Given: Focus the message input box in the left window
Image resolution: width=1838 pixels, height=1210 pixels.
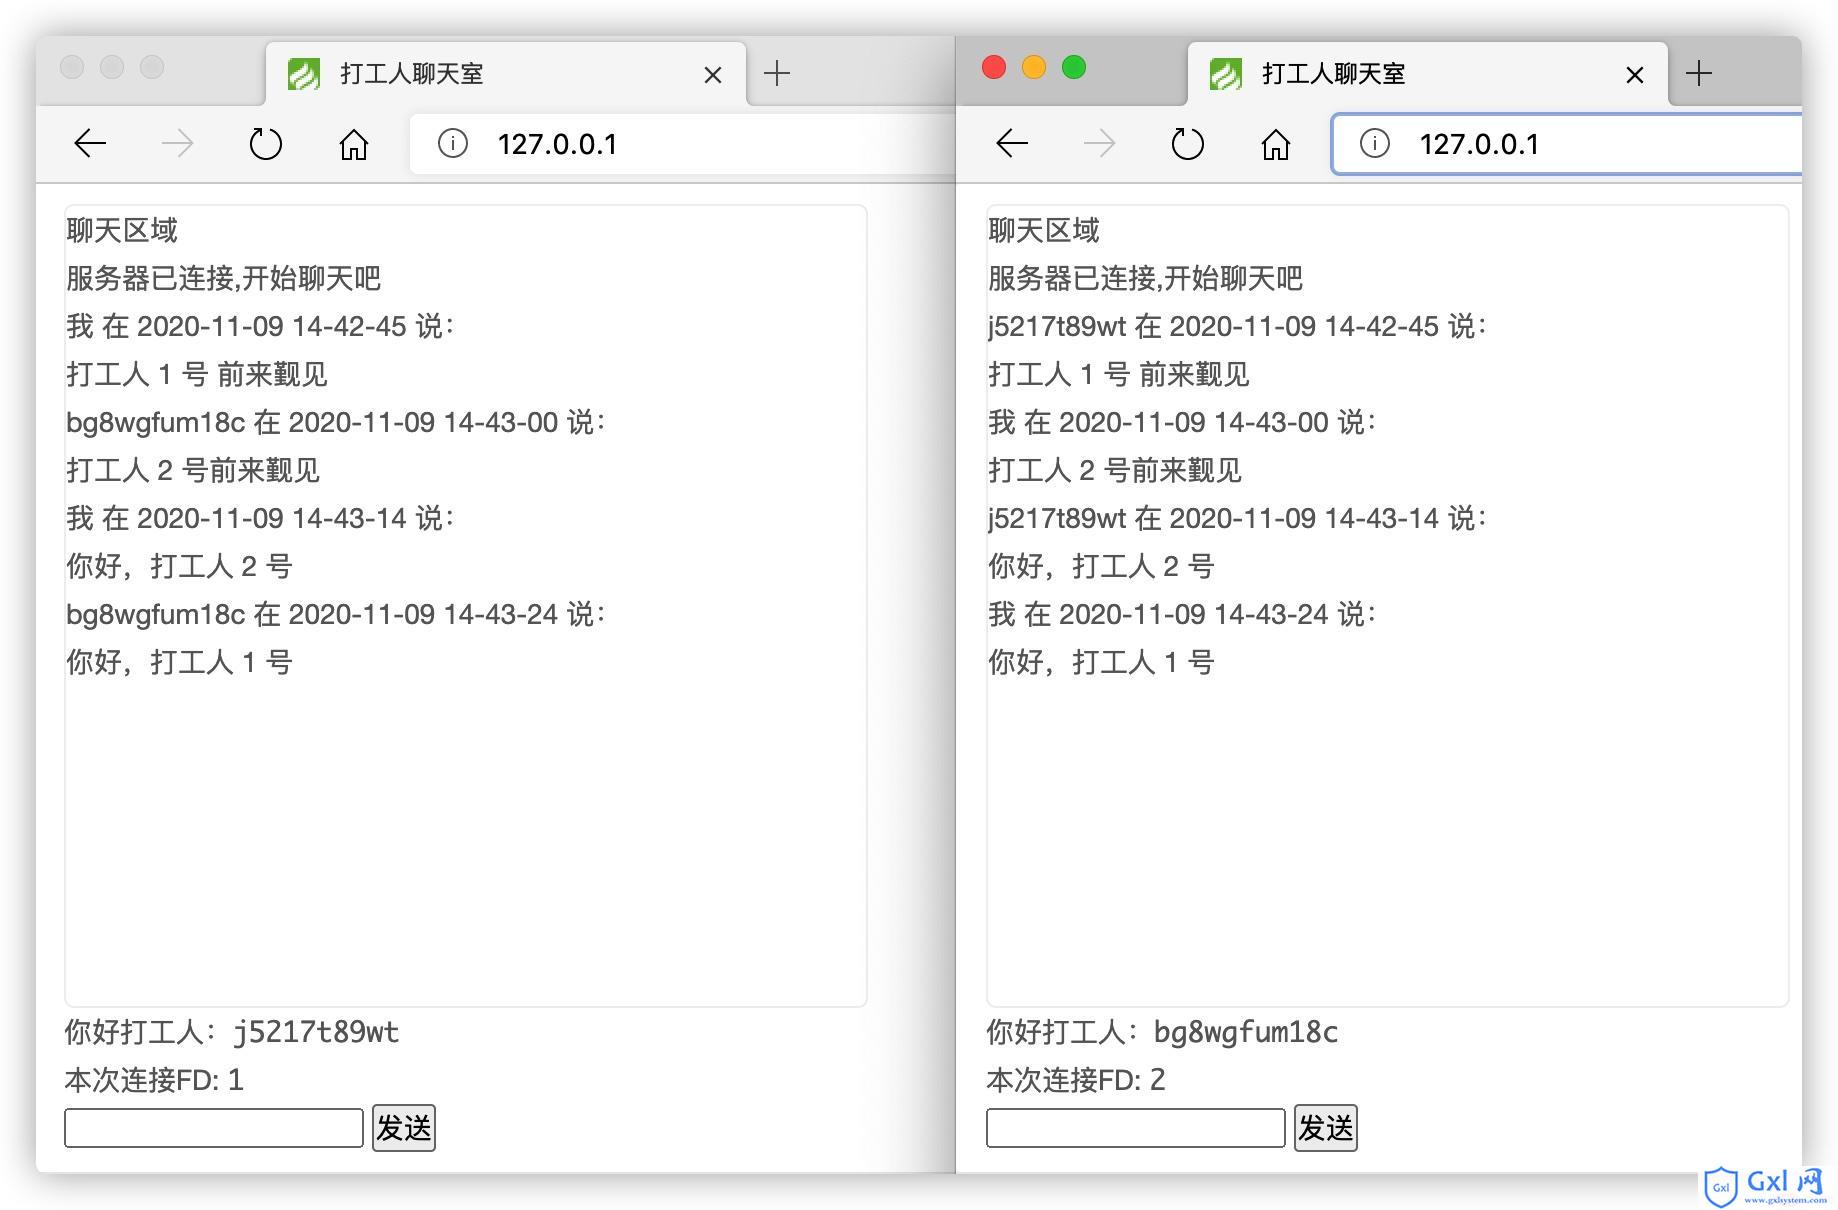Looking at the screenshot, I should pyautogui.click(x=214, y=1128).
